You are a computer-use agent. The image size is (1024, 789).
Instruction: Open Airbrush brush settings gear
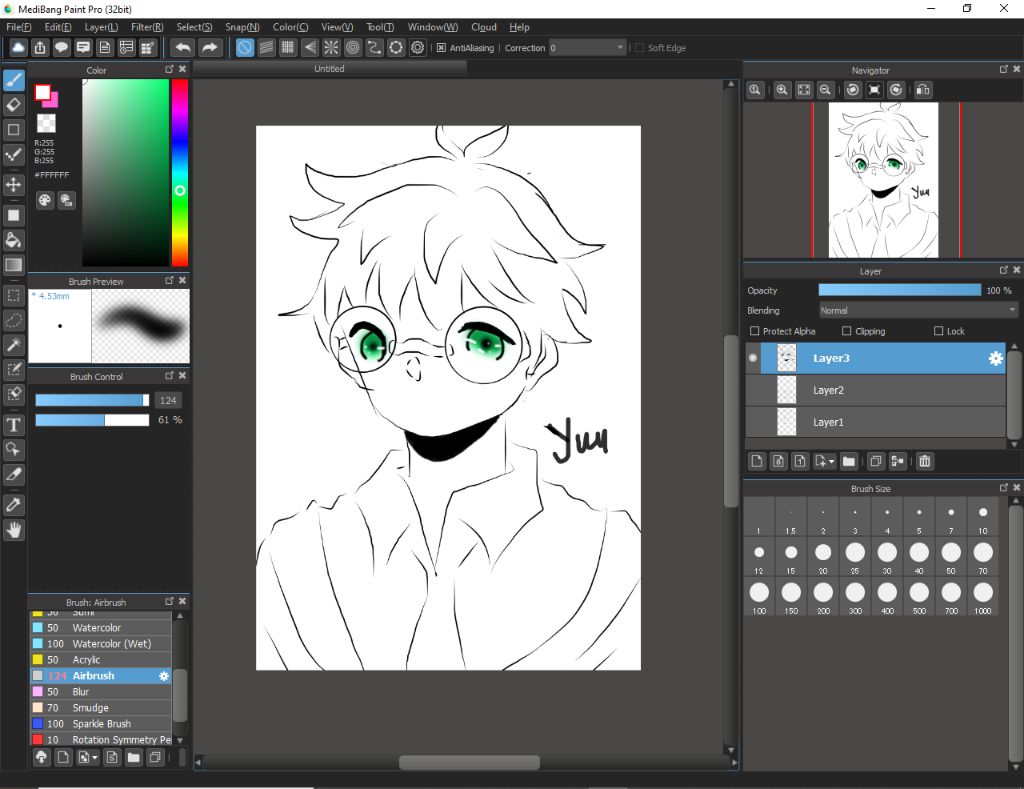coord(164,676)
